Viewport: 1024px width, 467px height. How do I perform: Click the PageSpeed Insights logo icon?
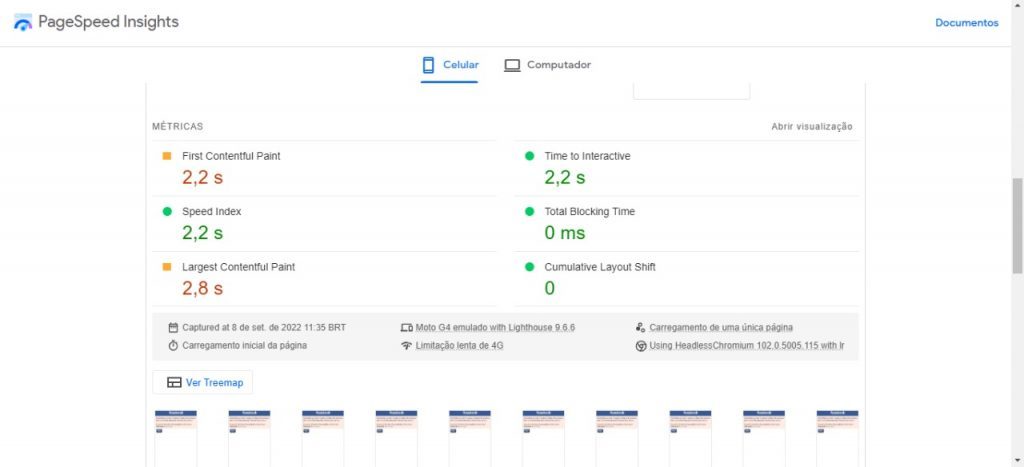point(22,22)
